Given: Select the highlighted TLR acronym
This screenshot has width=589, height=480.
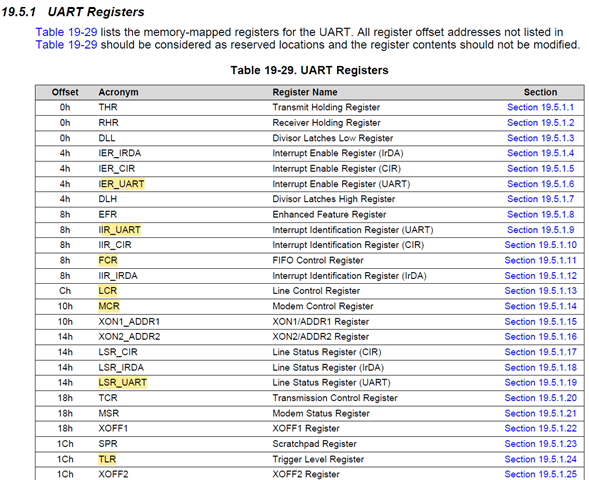Looking at the screenshot, I should 107,459.
